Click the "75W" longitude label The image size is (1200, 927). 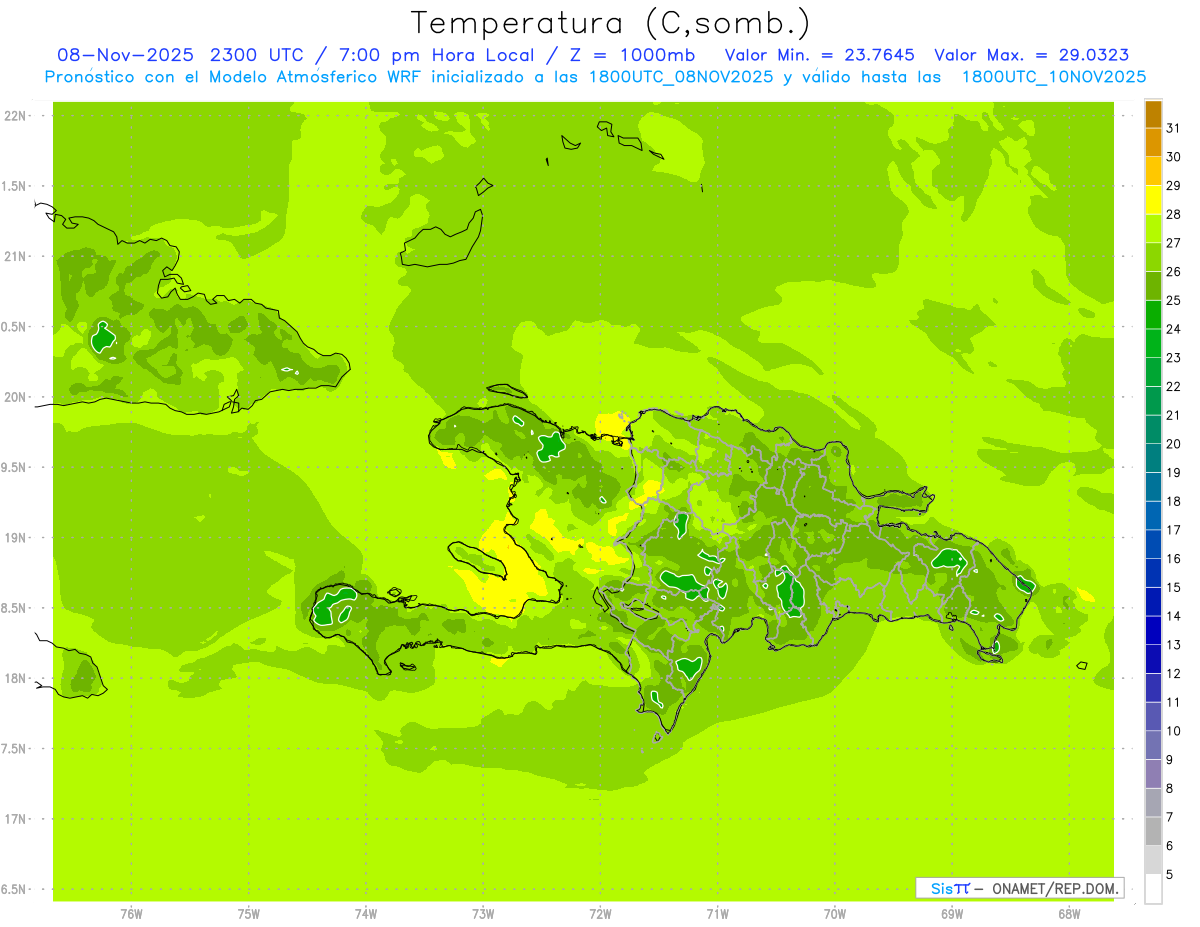249,914
